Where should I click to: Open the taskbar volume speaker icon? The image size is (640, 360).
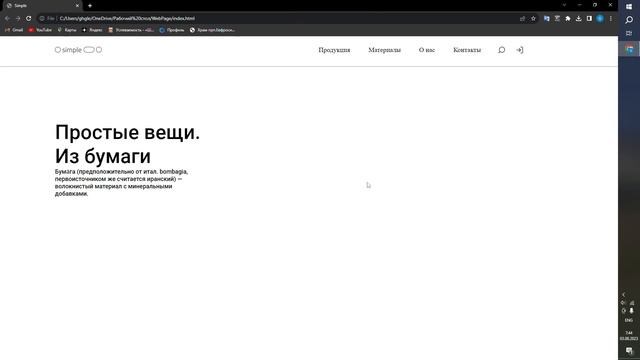(x=623, y=303)
